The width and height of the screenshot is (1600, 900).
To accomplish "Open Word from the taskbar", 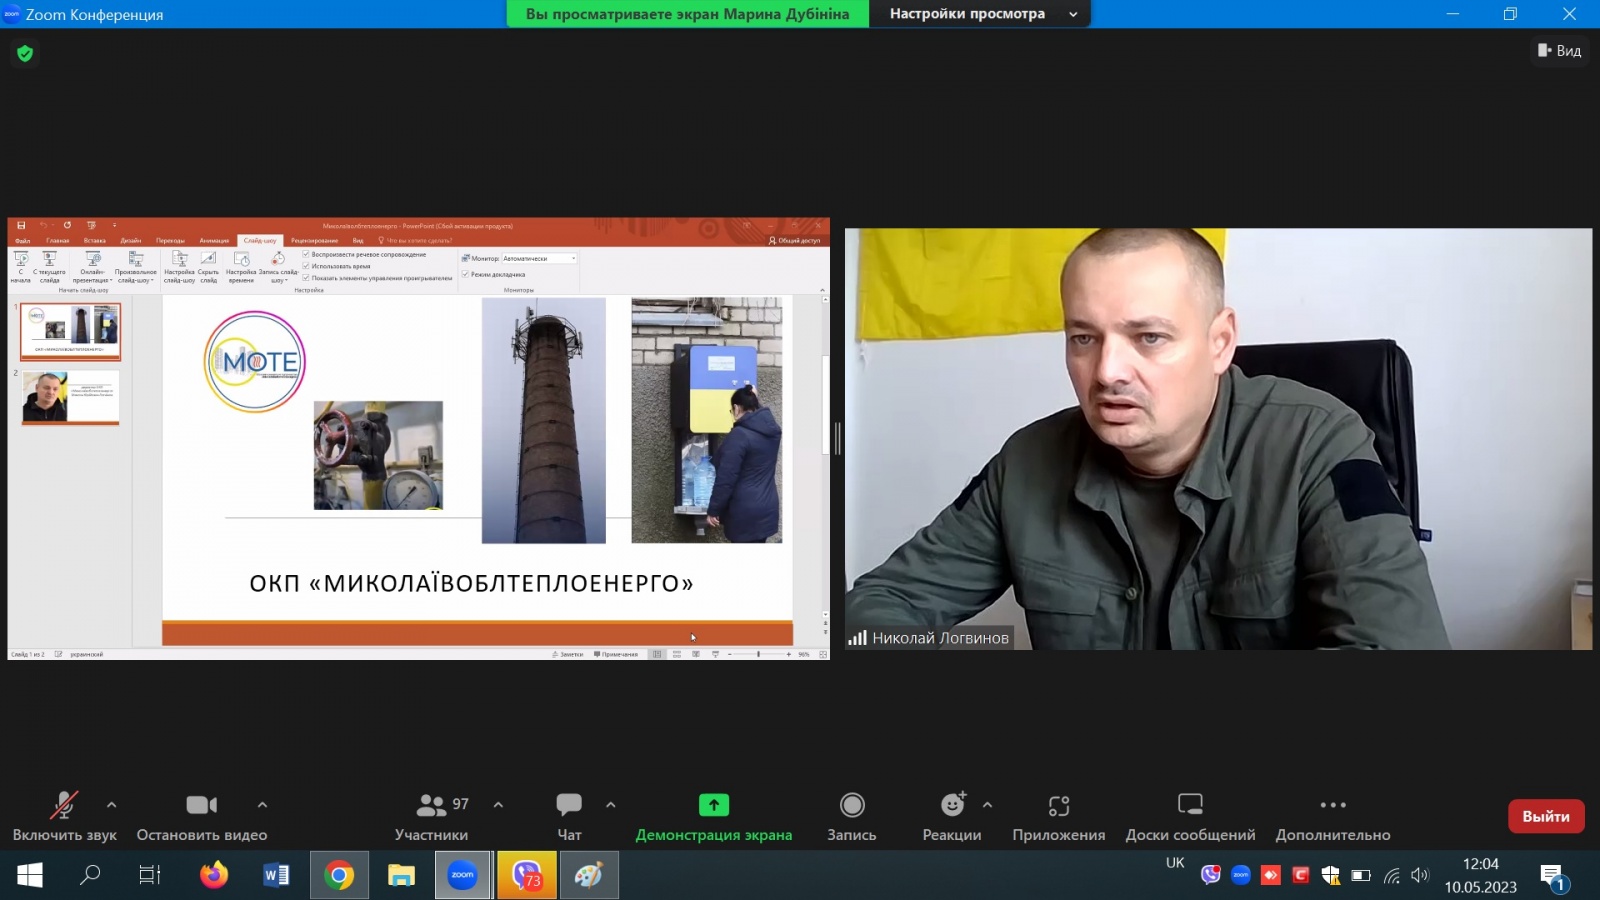I will tap(276, 876).
